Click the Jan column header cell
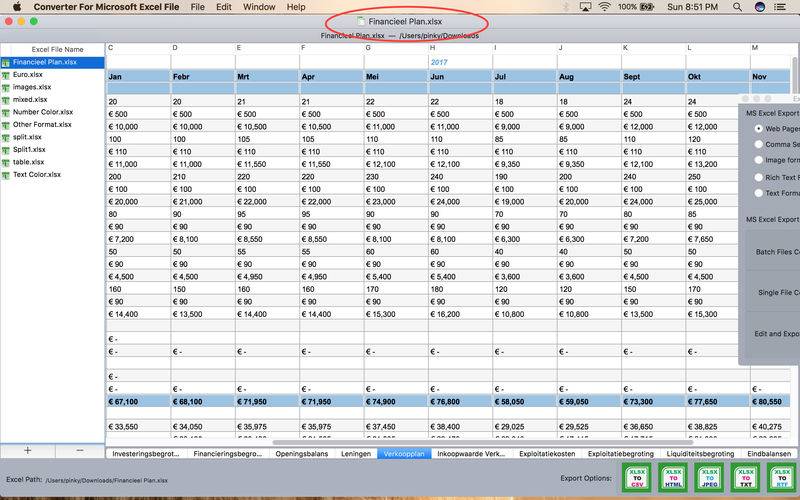 click(138, 77)
